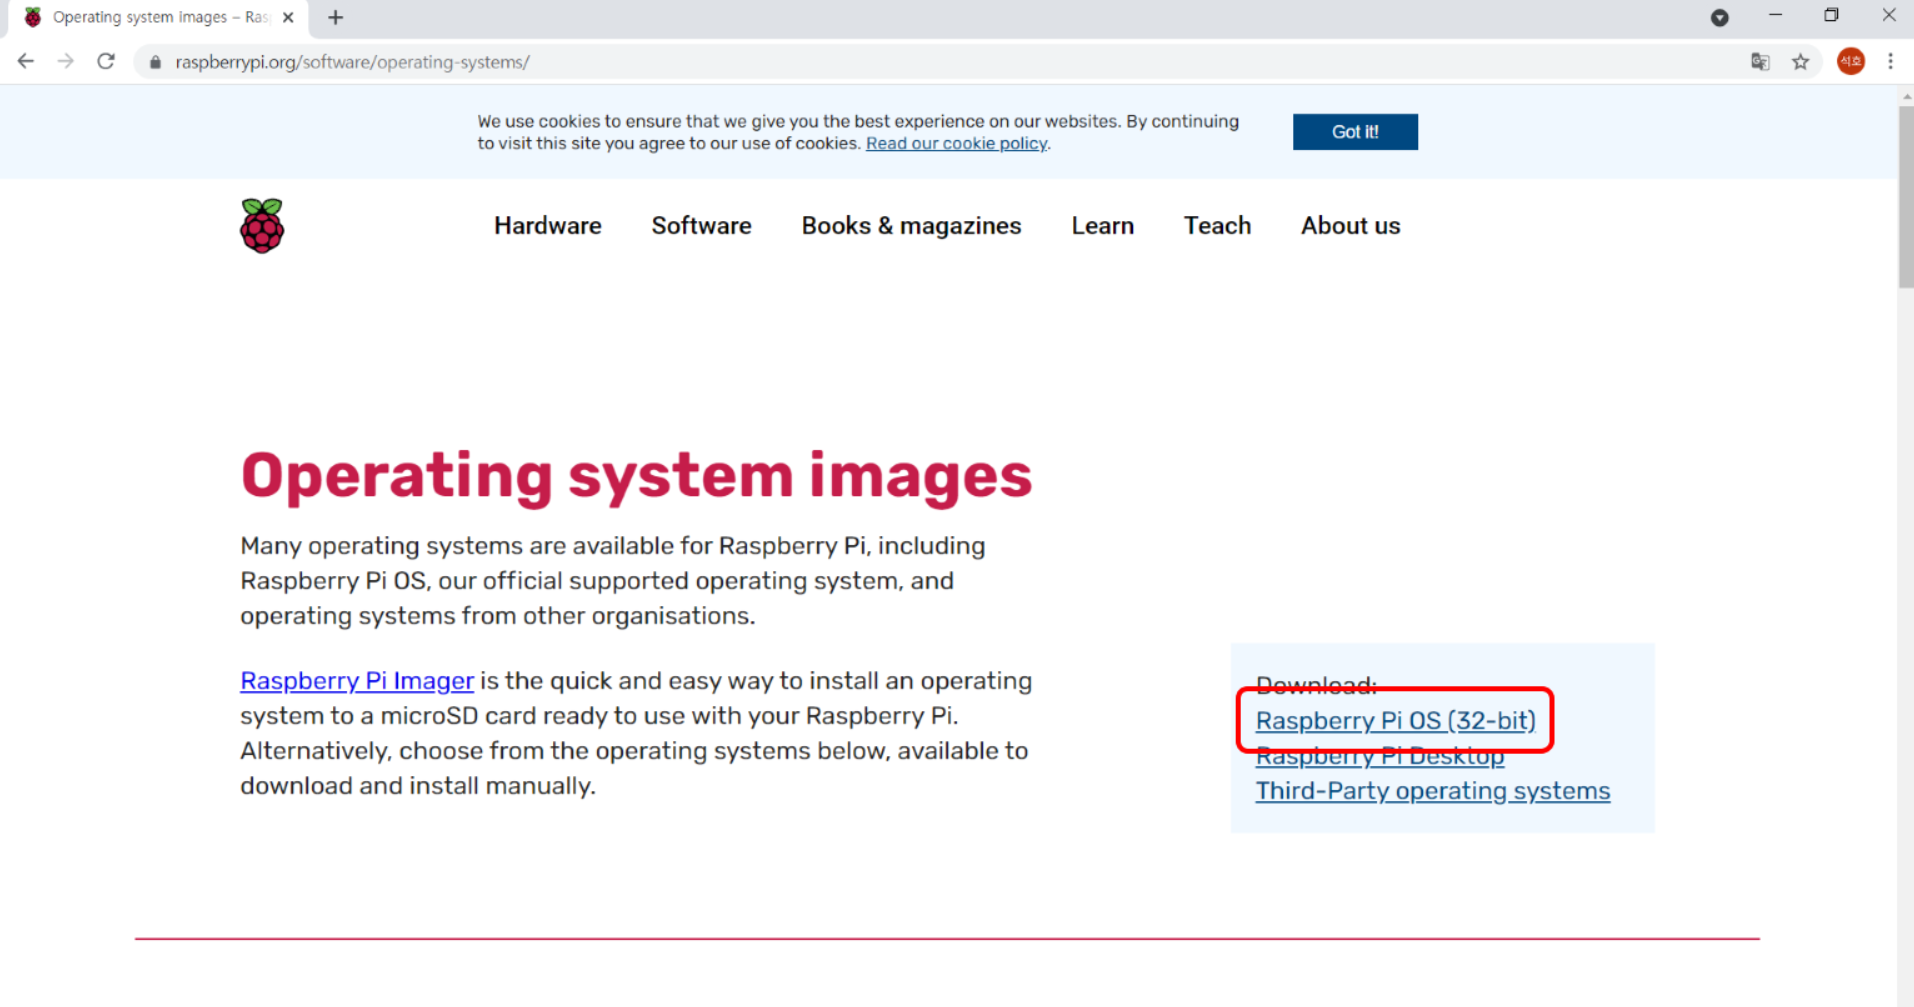
Task: Click the tab search dropdown arrow in the title bar
Action: [x=1720, y=17]
